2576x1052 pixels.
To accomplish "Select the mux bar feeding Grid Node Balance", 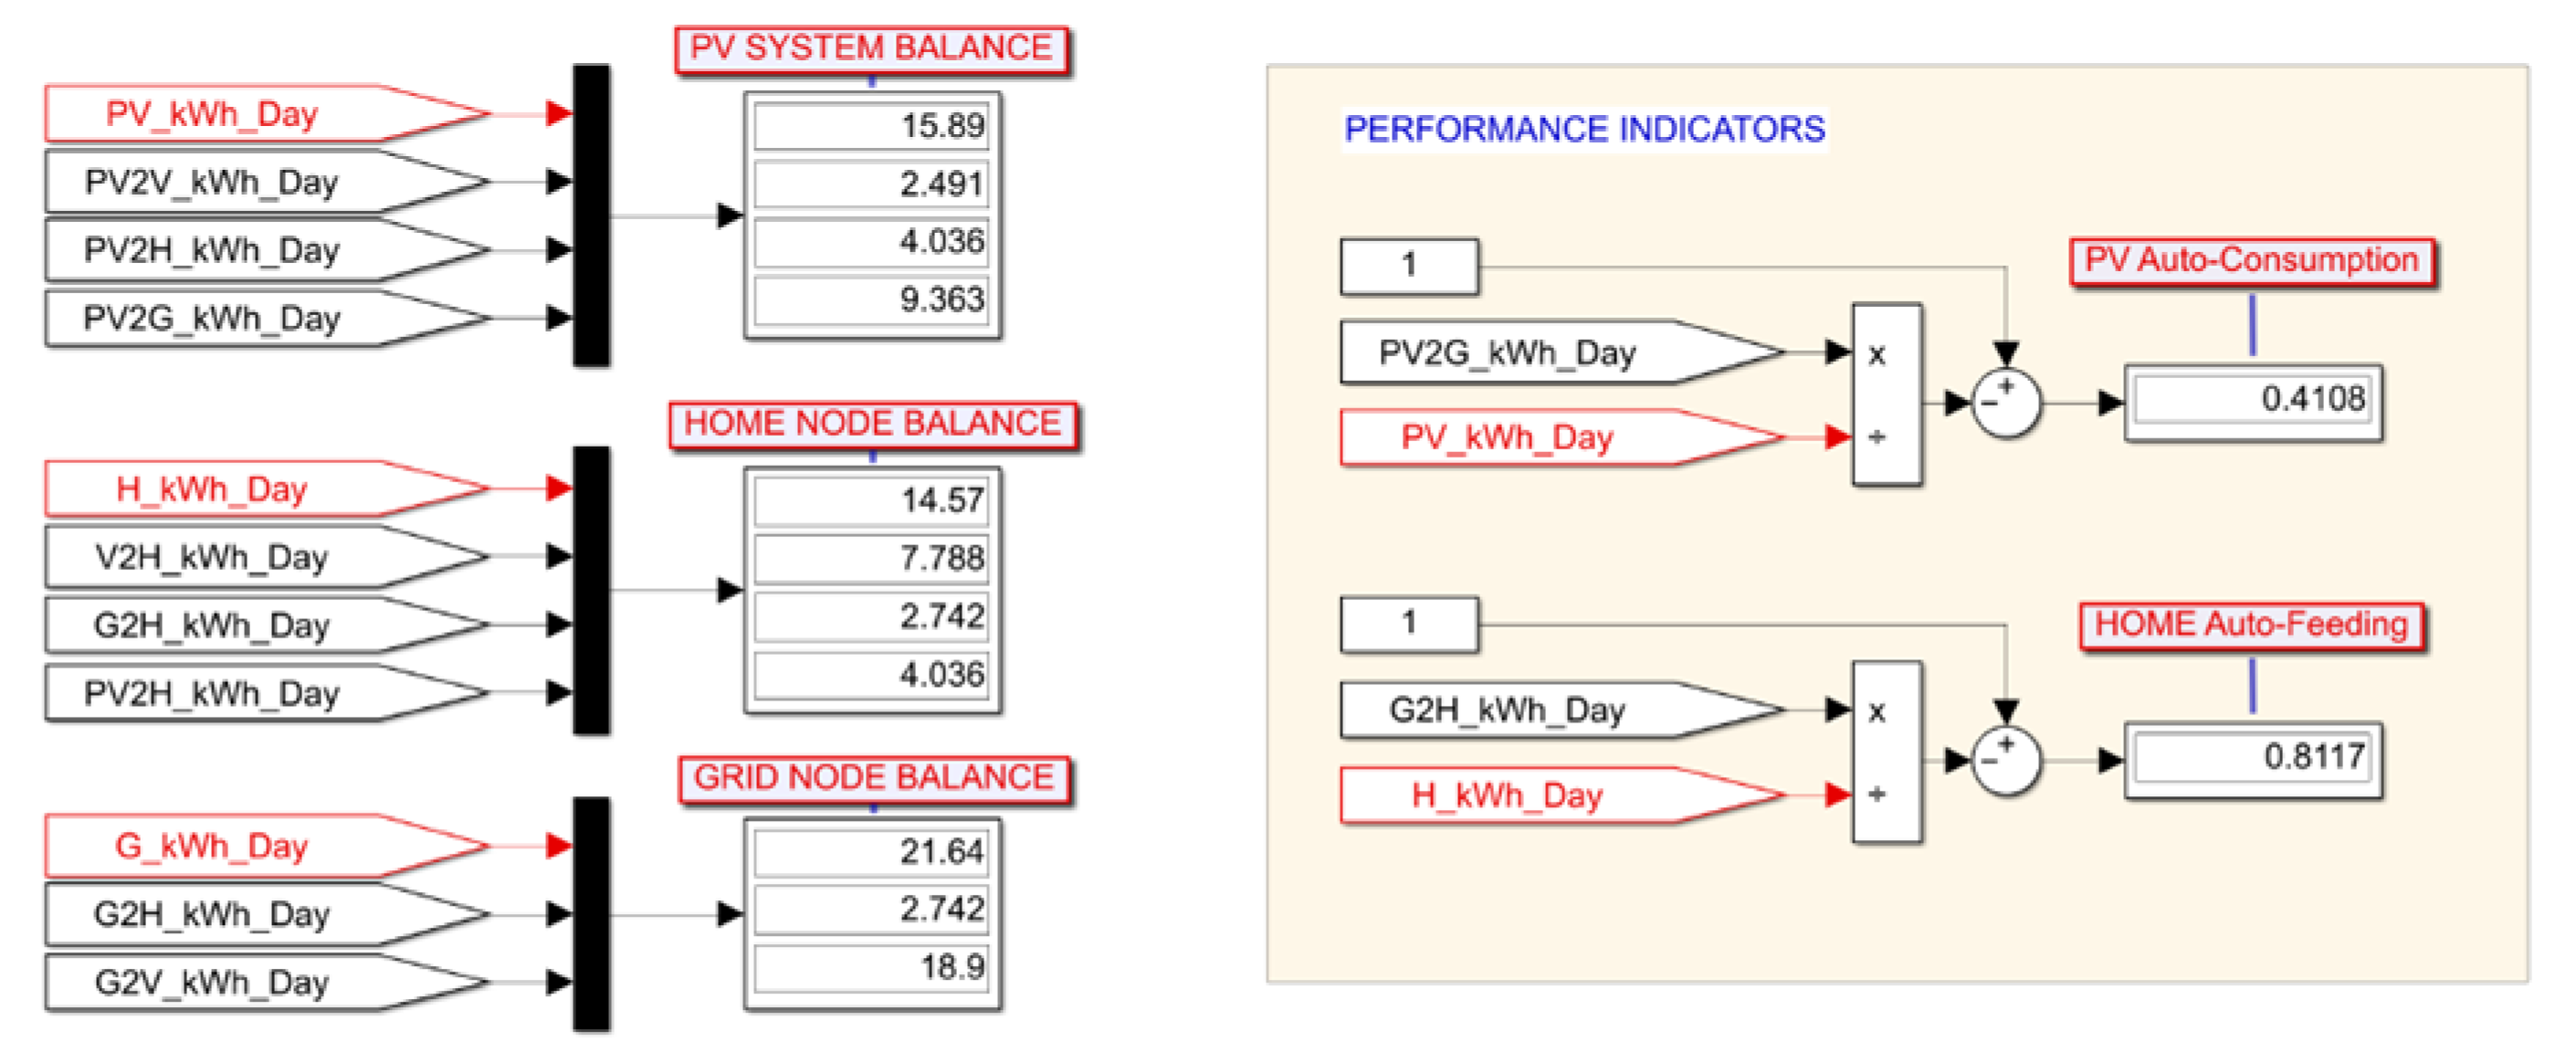I will [x=591, y=914].
